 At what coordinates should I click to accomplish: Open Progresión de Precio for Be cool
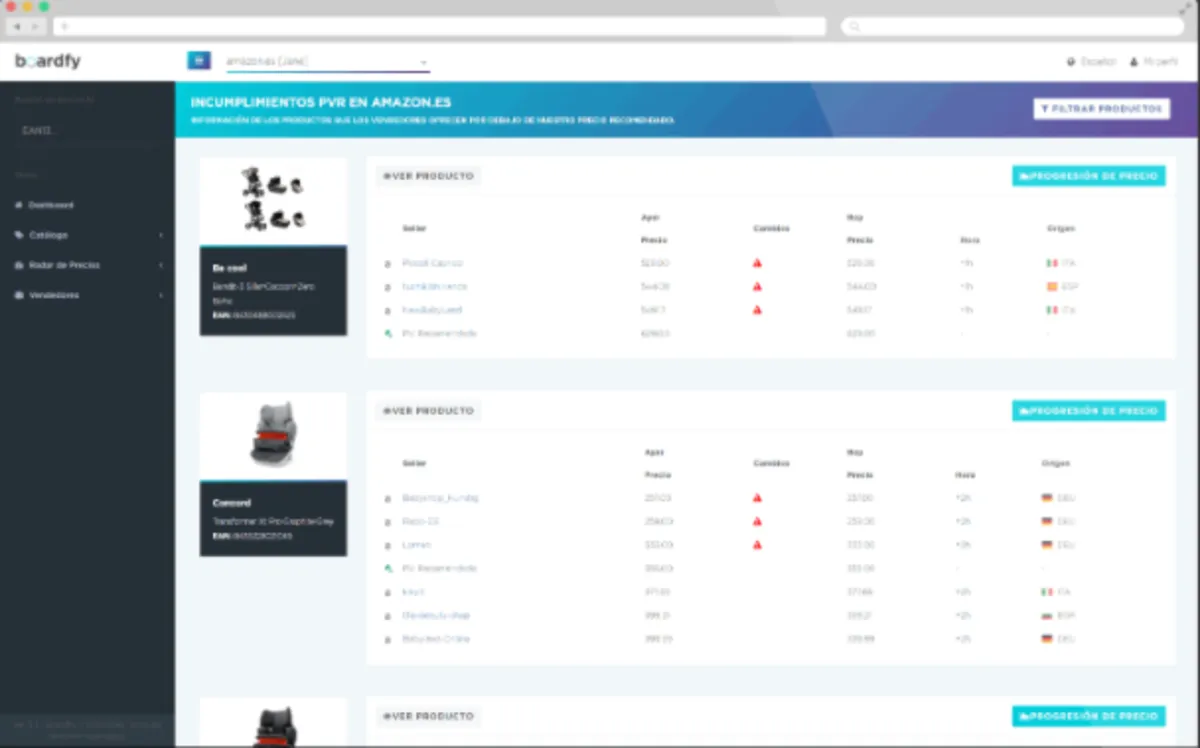tap(1088, 176)
